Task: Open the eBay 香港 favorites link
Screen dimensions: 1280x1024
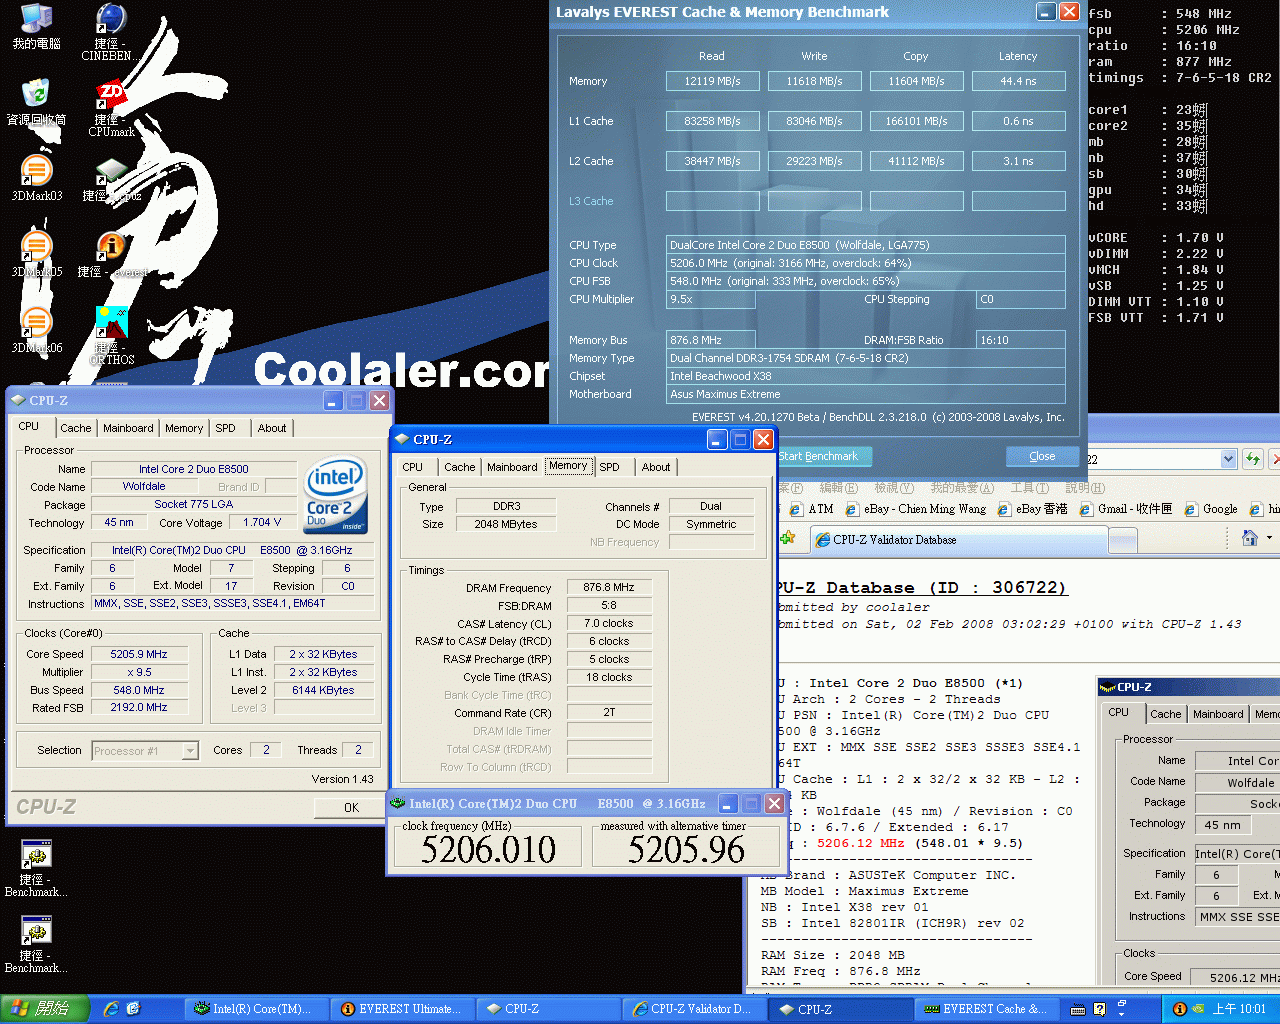Action: point(1033,509)
